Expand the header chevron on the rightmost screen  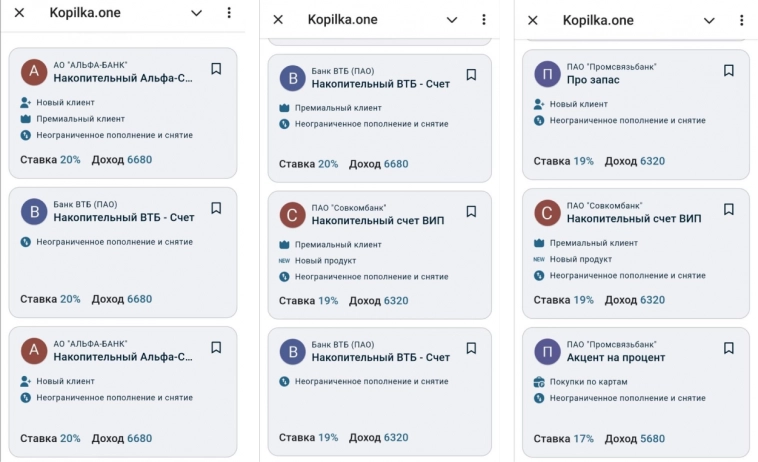click(709, 20)
